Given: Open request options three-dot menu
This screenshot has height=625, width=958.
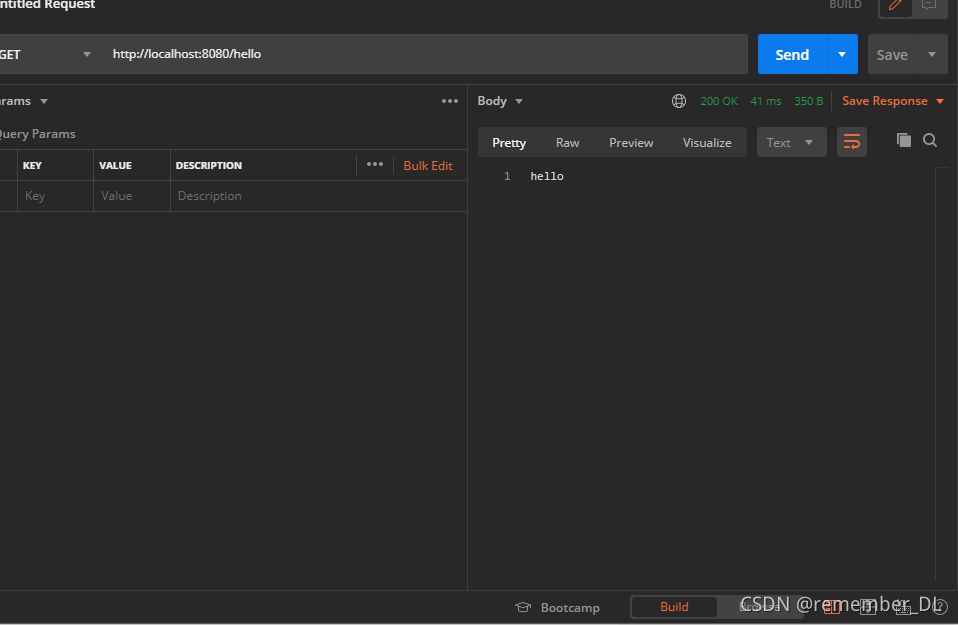Looking at the screenshot, I should click(450, 101).
